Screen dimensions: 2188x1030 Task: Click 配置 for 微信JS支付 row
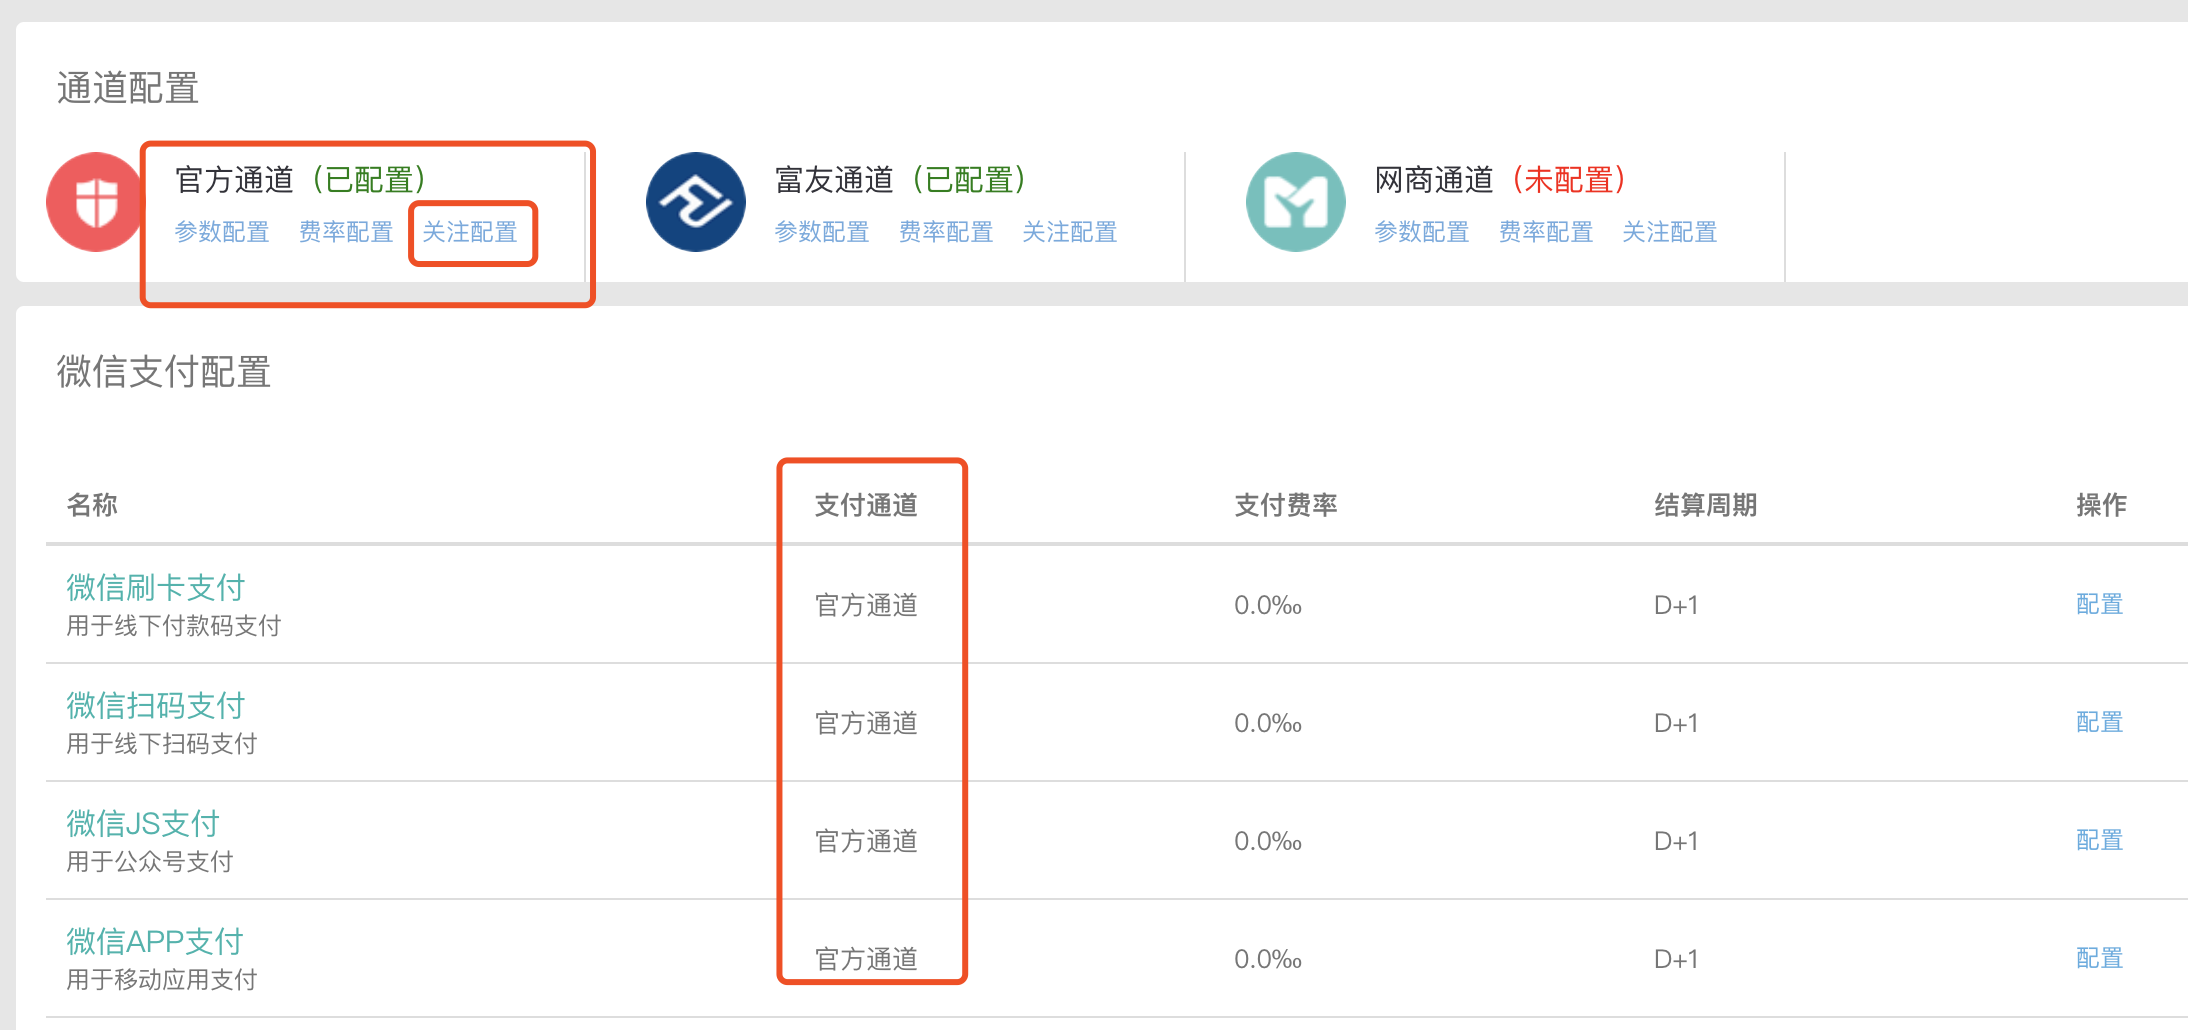(x=2099, y=840)
